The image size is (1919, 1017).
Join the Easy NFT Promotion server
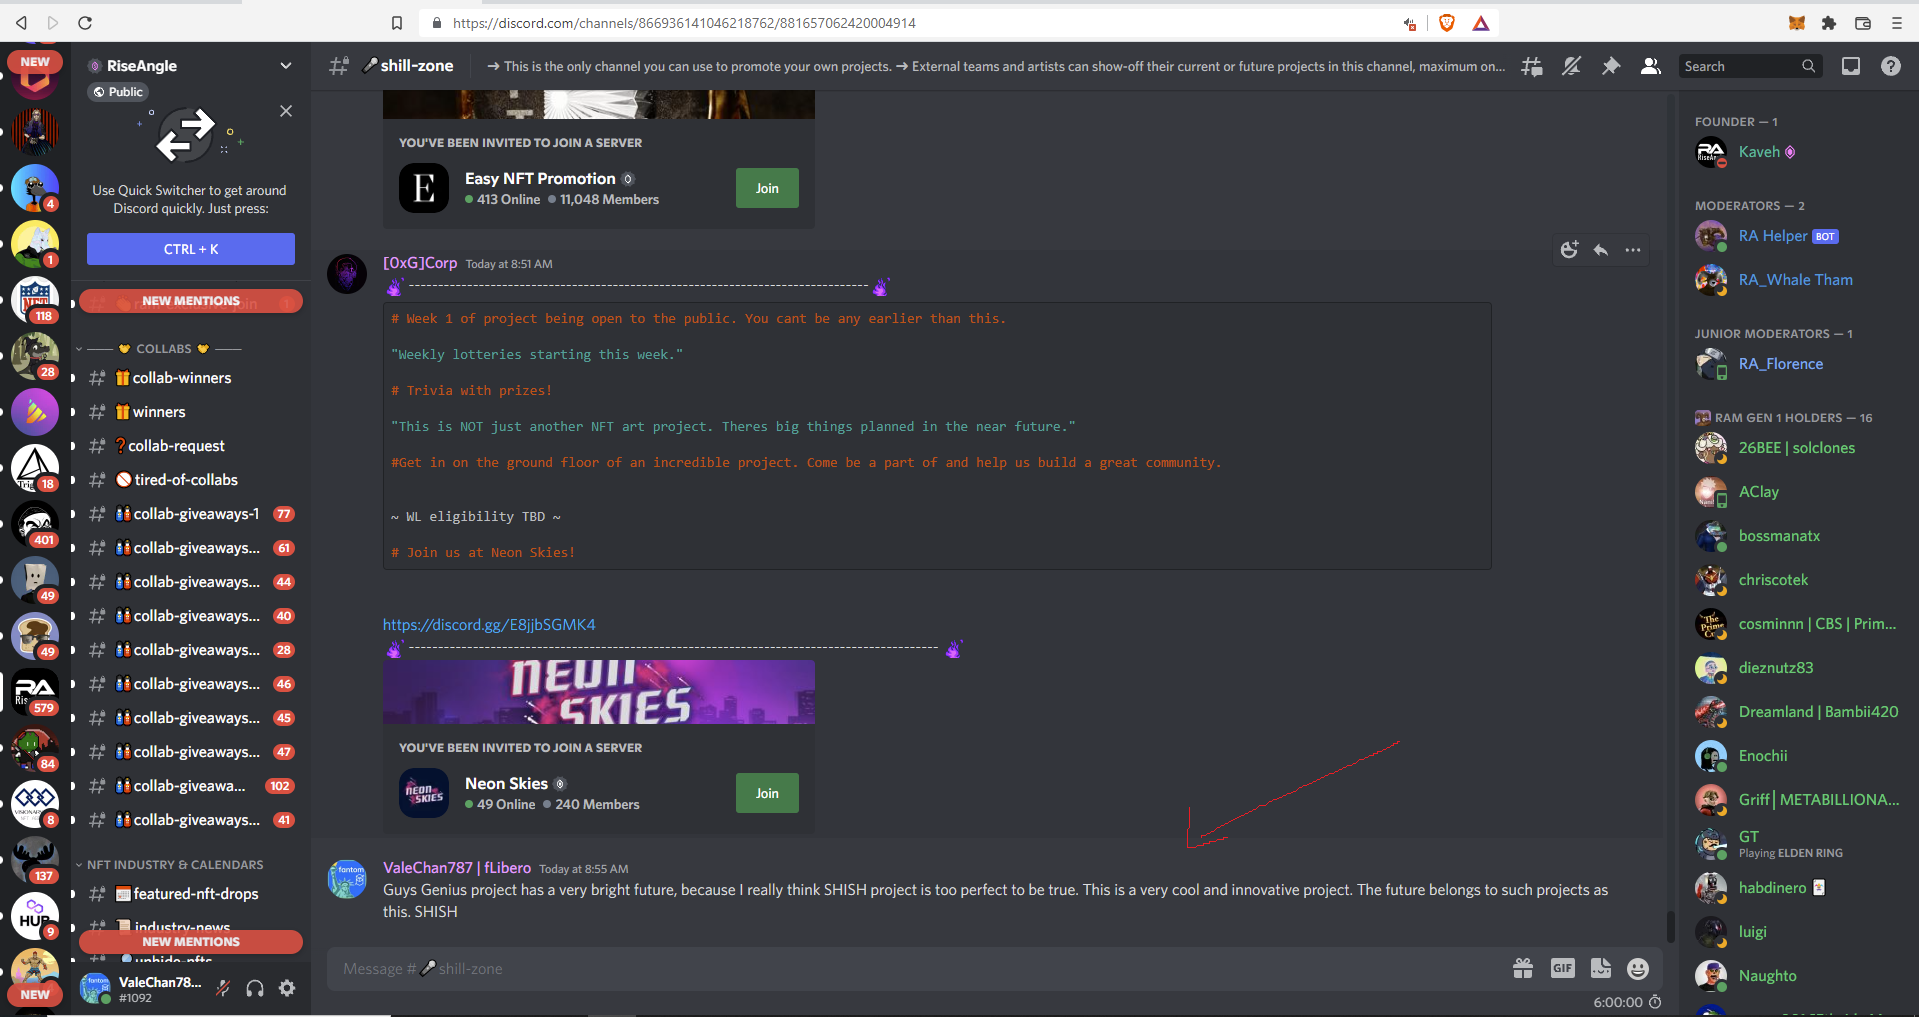coord(767,188)
